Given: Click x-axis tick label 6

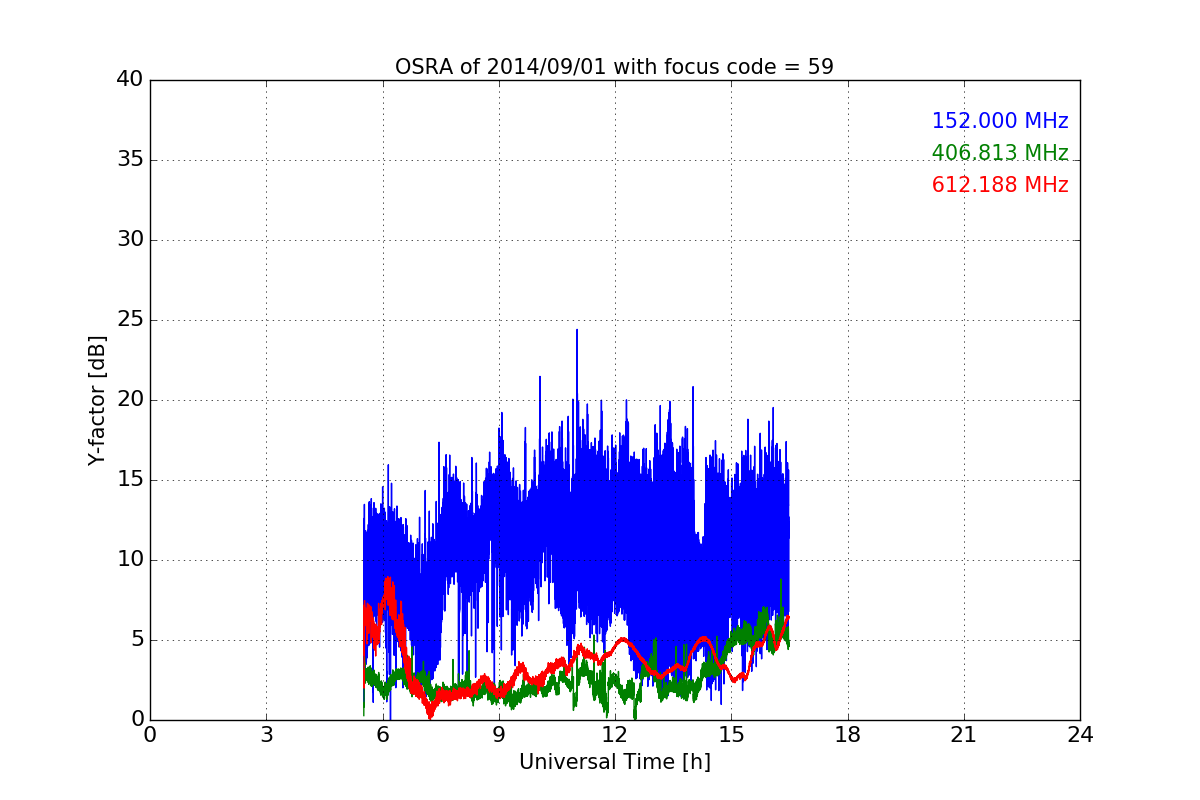Looking at the screenshot, I should click(383, 734).
